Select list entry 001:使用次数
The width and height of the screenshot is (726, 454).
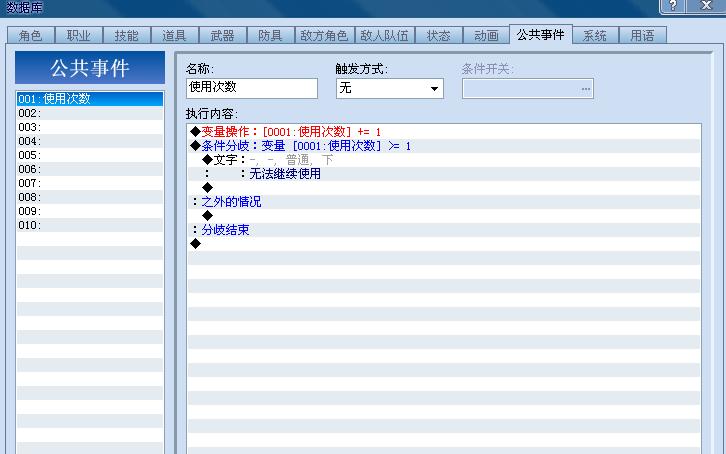[x=90, y=99]
